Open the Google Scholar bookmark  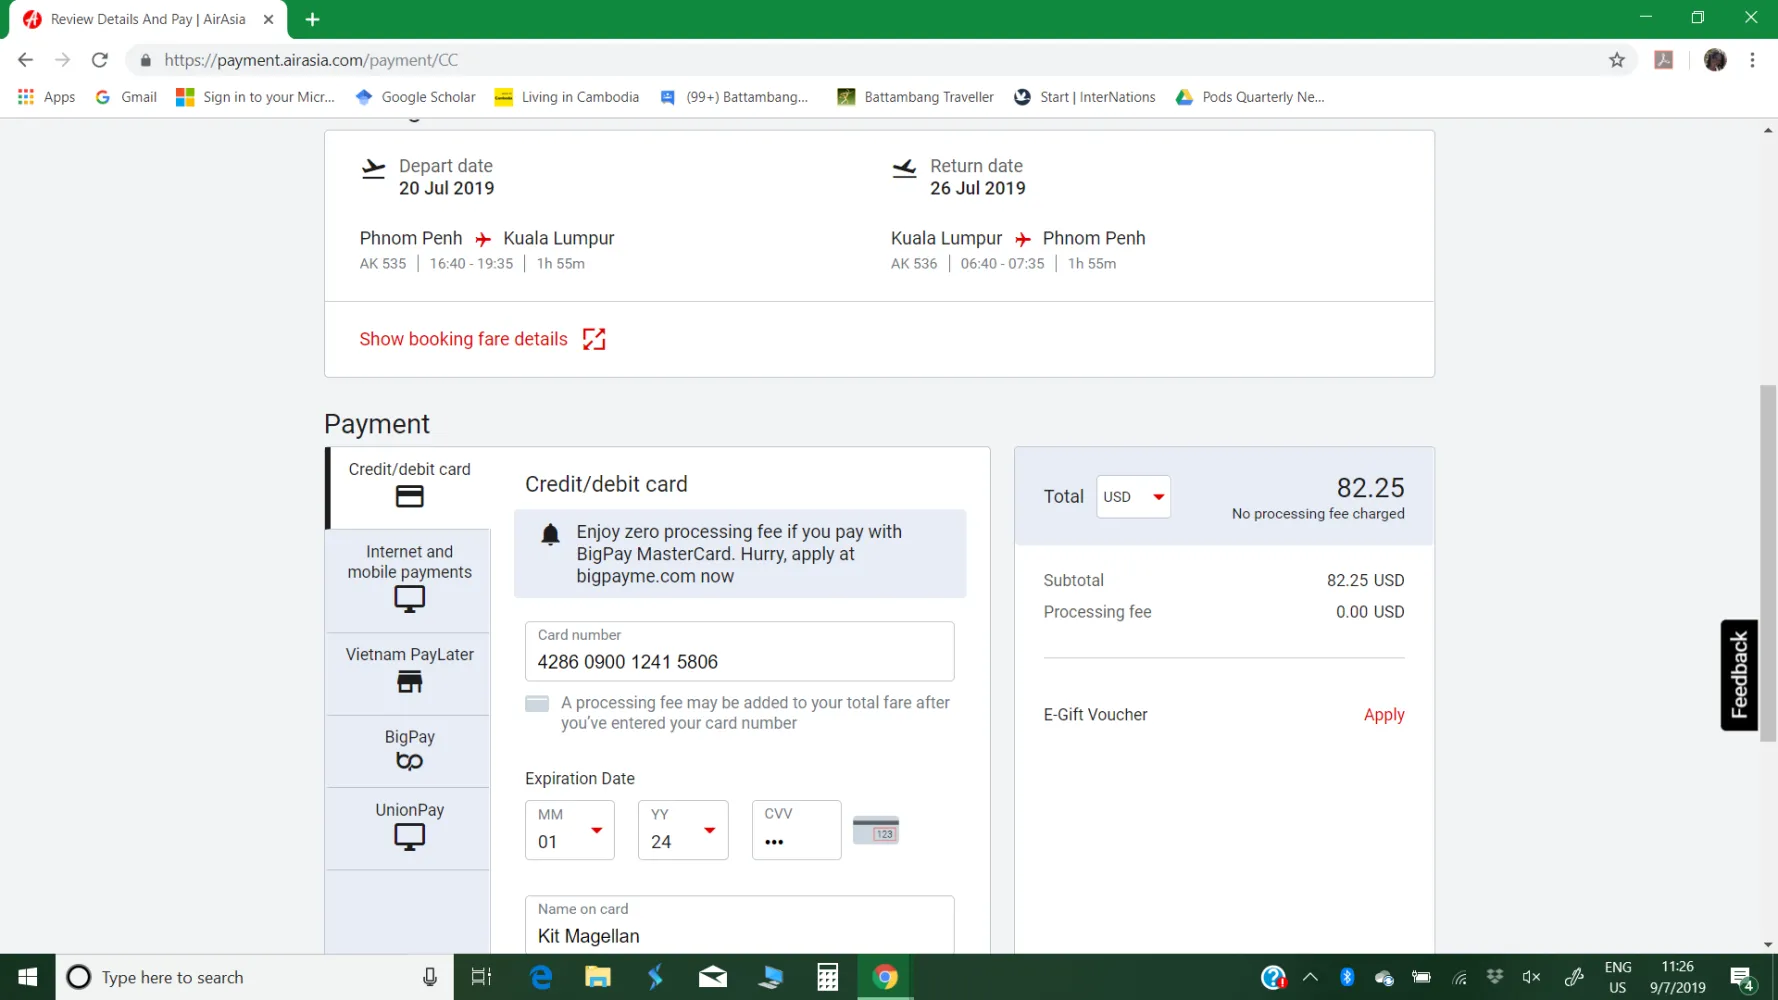415,97
